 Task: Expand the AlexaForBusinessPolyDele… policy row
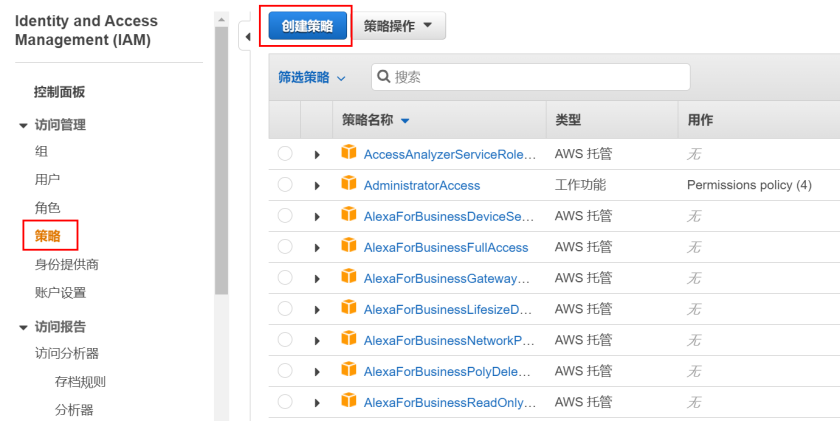pyautogui.click(x=317, y=372)
